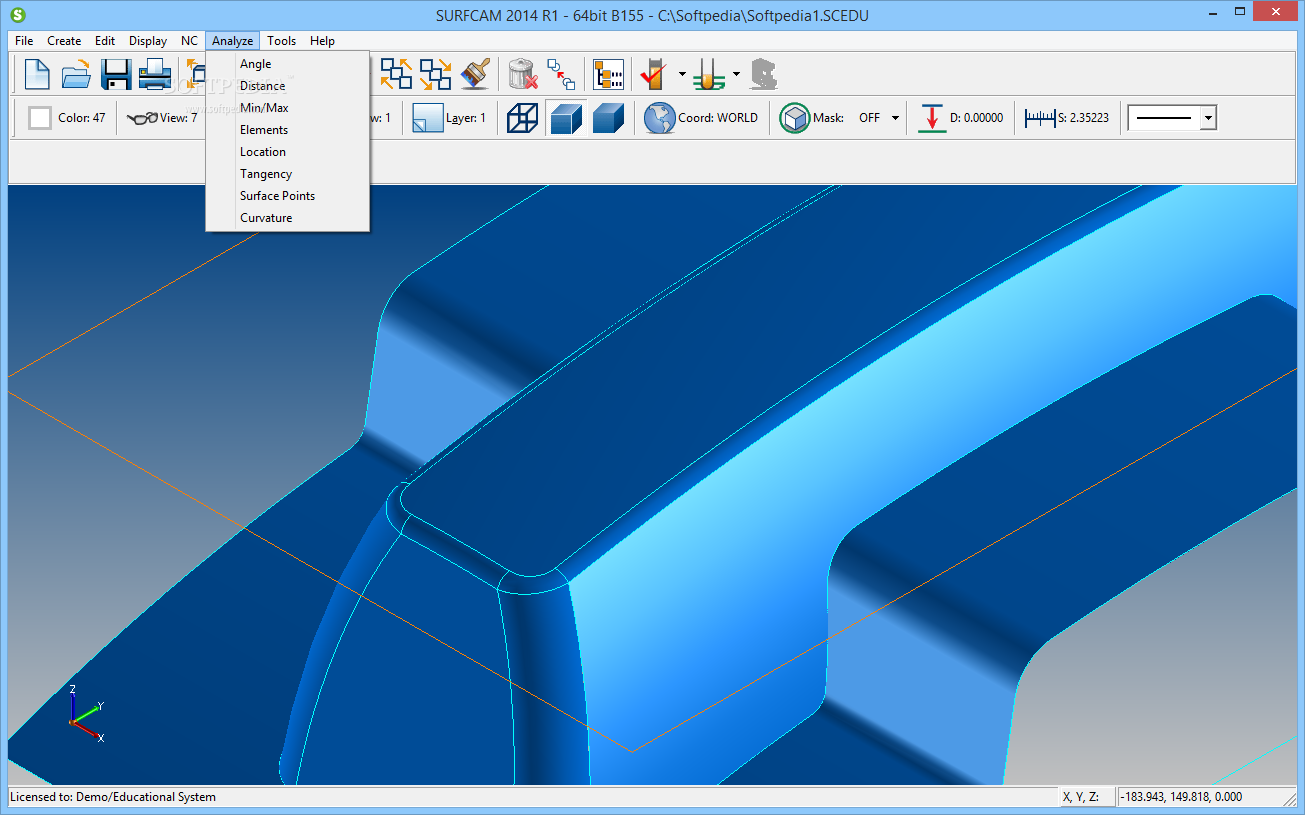The height and width of the screenshot is (815, 1305).
Task: Click the grayed-out stock model icon
Action: point(764,74)
